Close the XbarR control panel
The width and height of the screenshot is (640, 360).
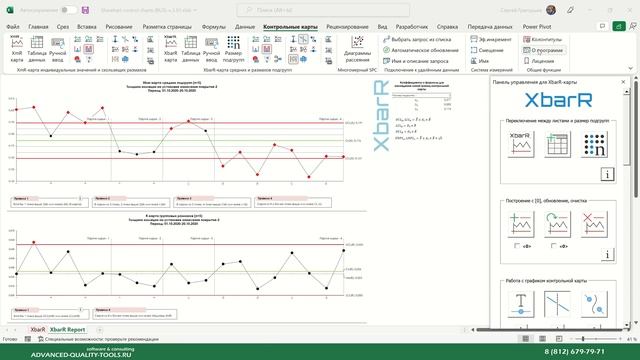tap(623, 82)
